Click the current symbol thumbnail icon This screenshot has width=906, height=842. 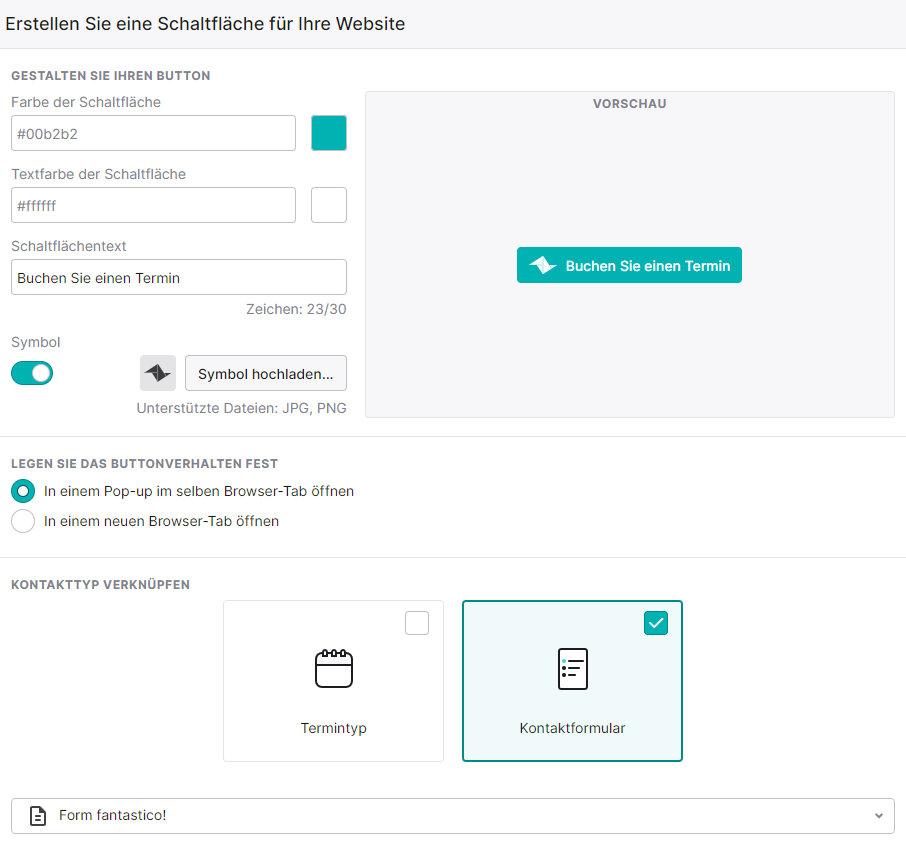158,373
